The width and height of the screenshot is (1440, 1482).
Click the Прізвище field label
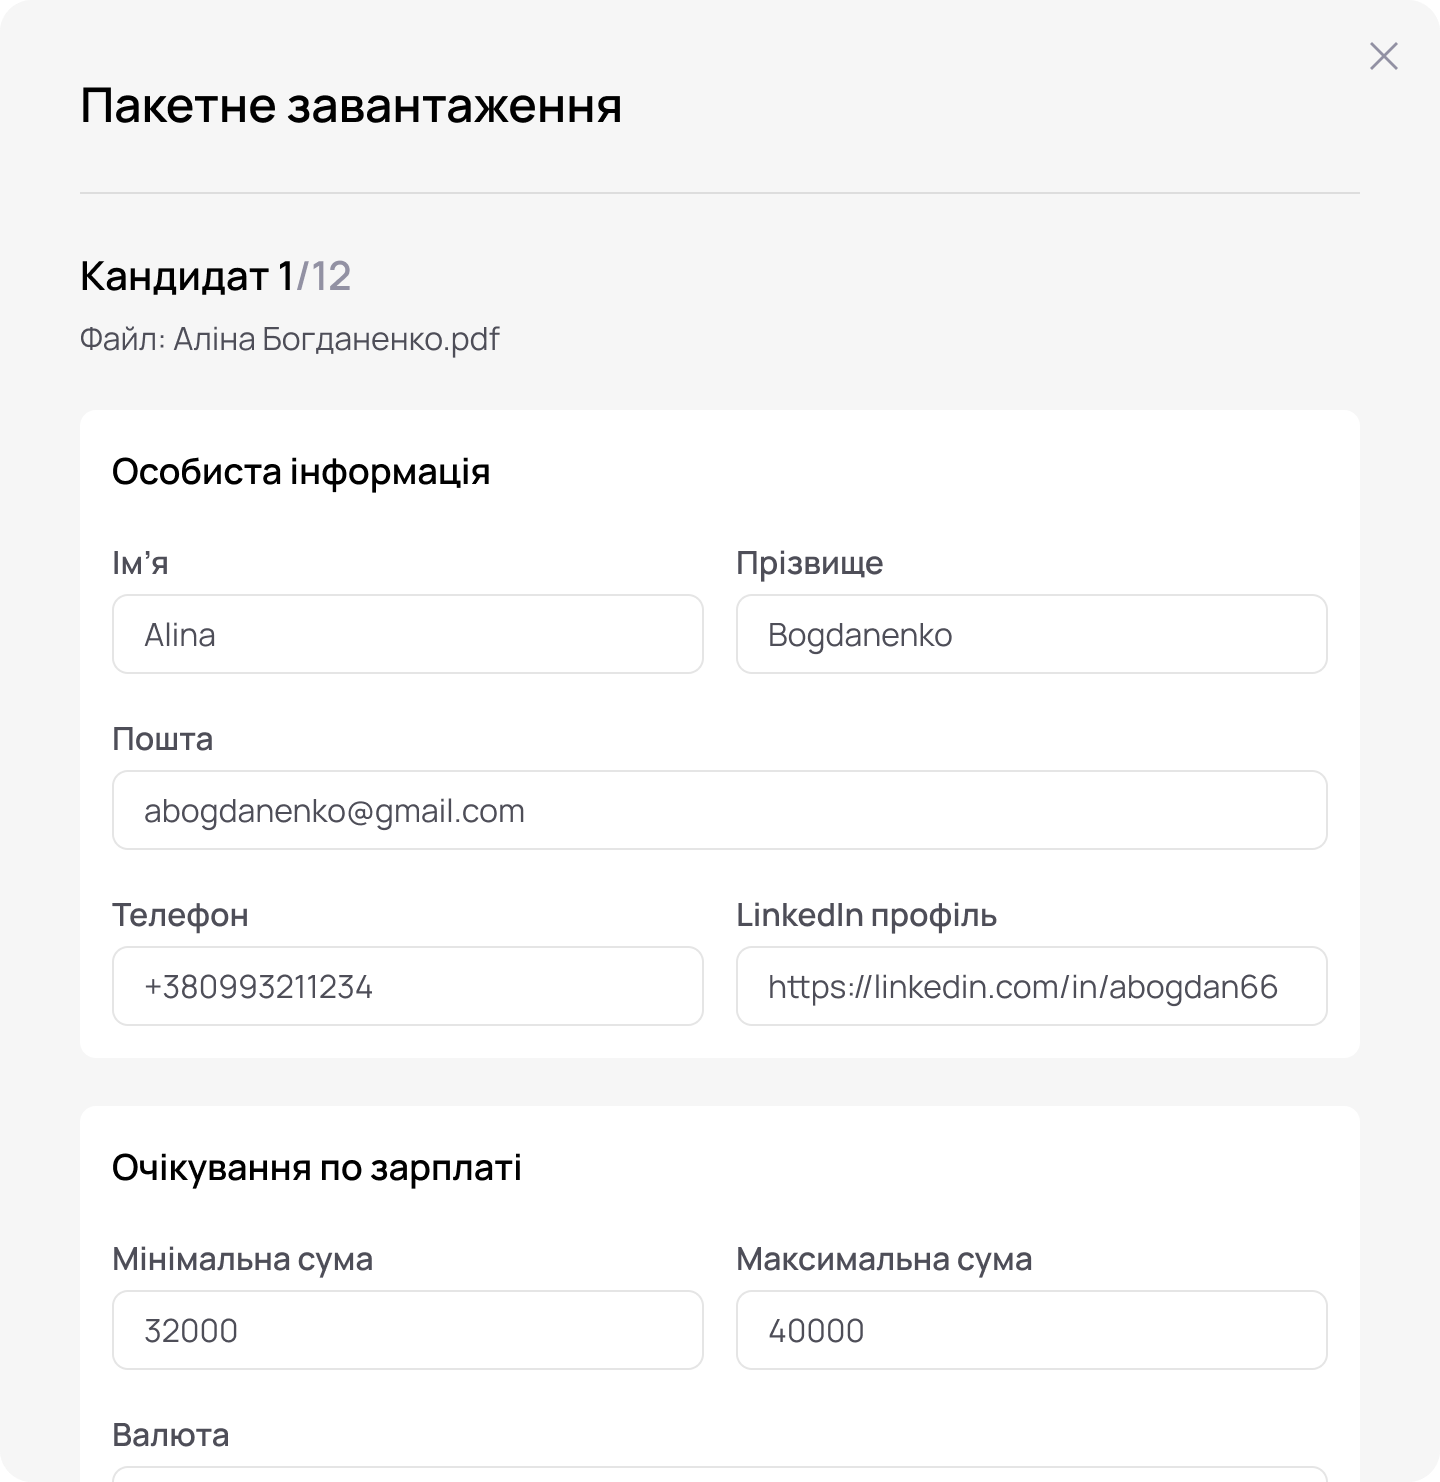(x=809, y=563)
